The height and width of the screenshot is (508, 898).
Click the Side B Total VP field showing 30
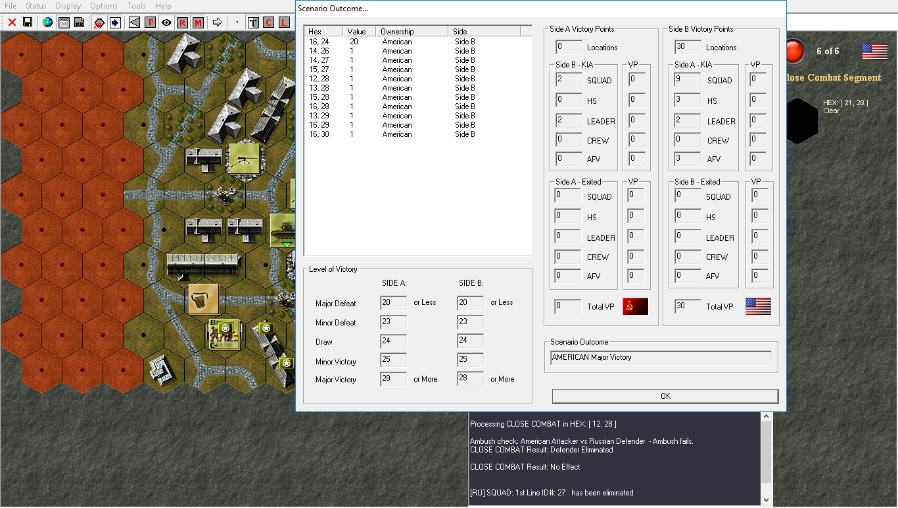pyautogui.click(x=688, y=306)
